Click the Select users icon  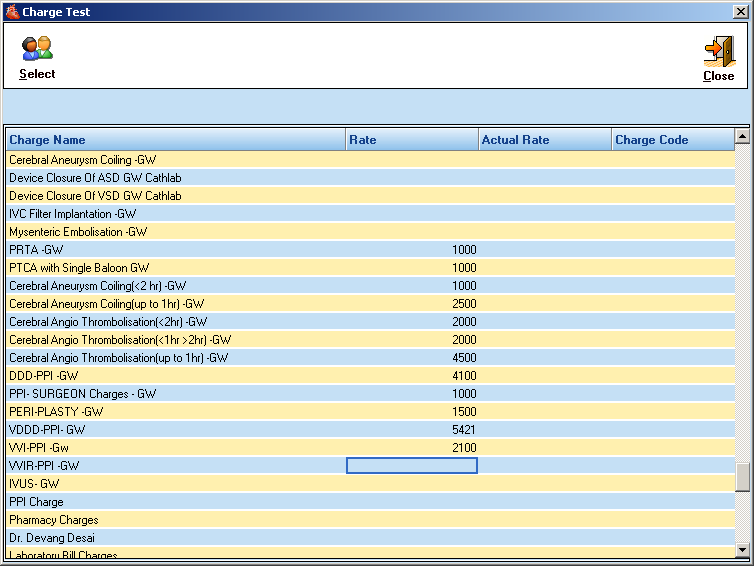(37, 48)
